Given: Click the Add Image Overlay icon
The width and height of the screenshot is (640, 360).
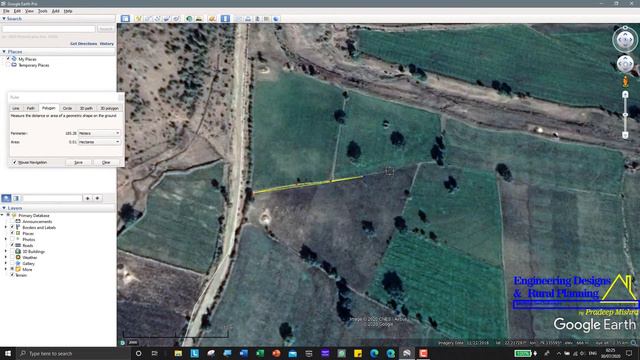Looking at the screenshot, I should point(167,19).
